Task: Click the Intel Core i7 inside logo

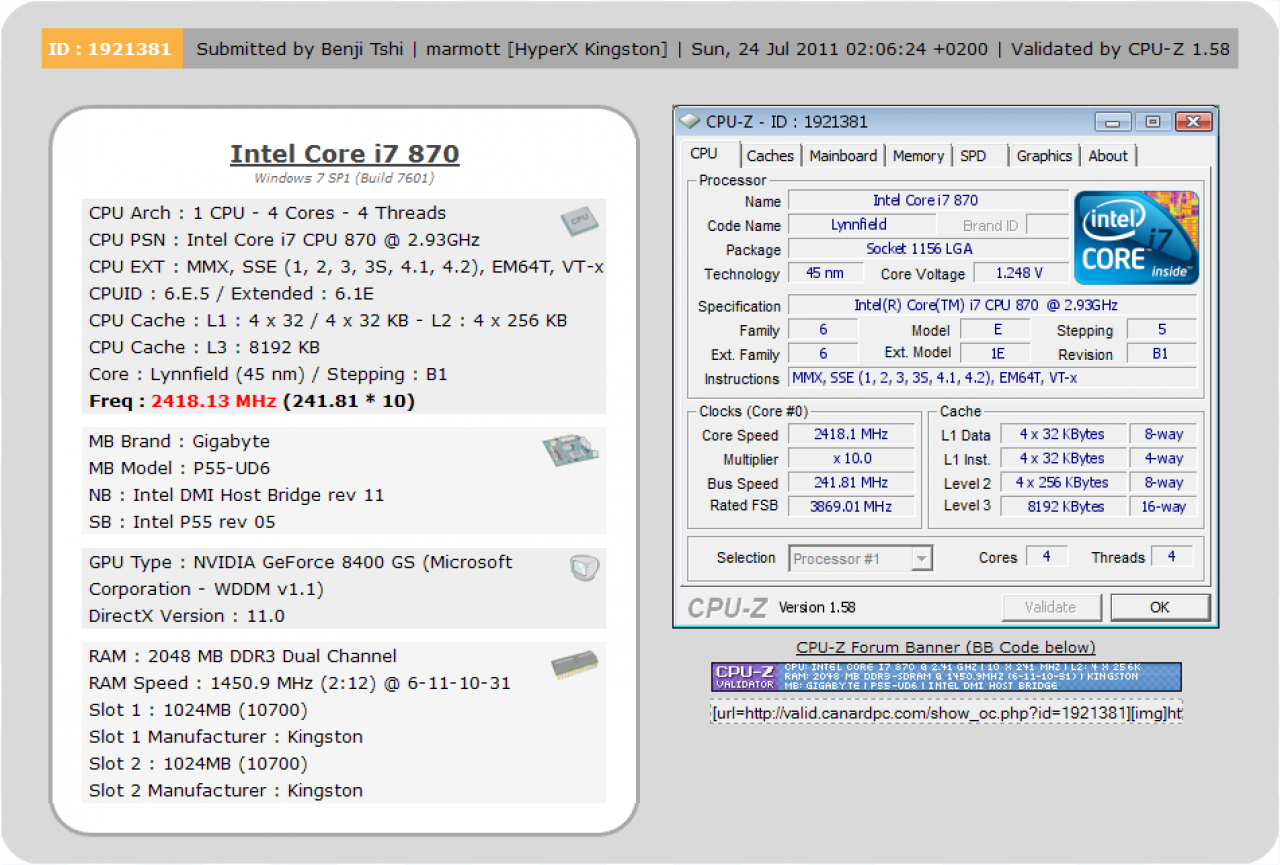Action: (x=1136, y=238)
